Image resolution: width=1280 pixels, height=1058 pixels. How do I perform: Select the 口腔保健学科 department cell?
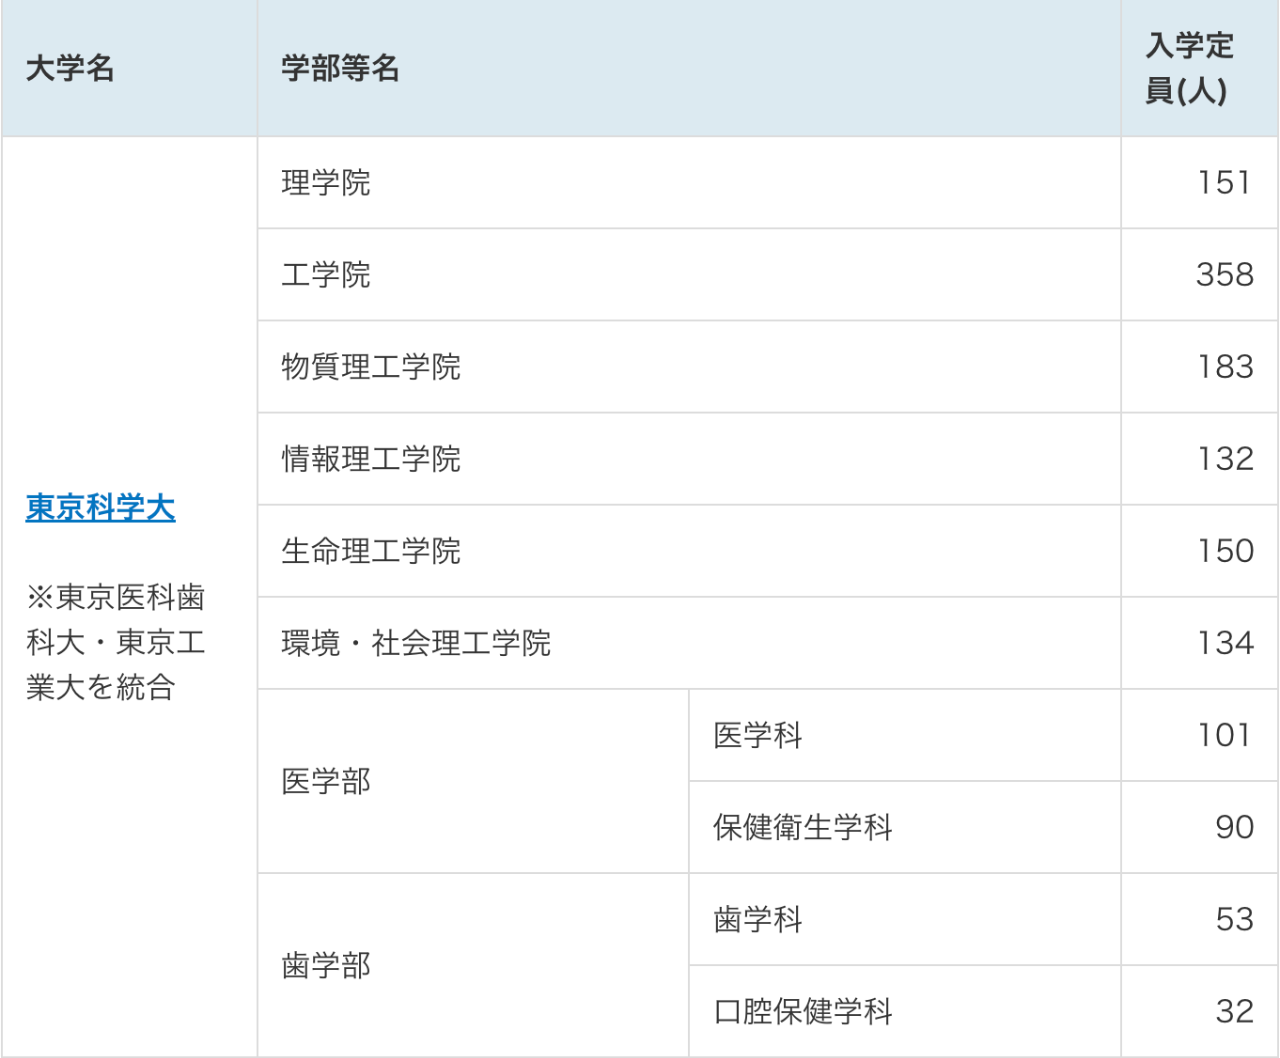(803, 1012)
